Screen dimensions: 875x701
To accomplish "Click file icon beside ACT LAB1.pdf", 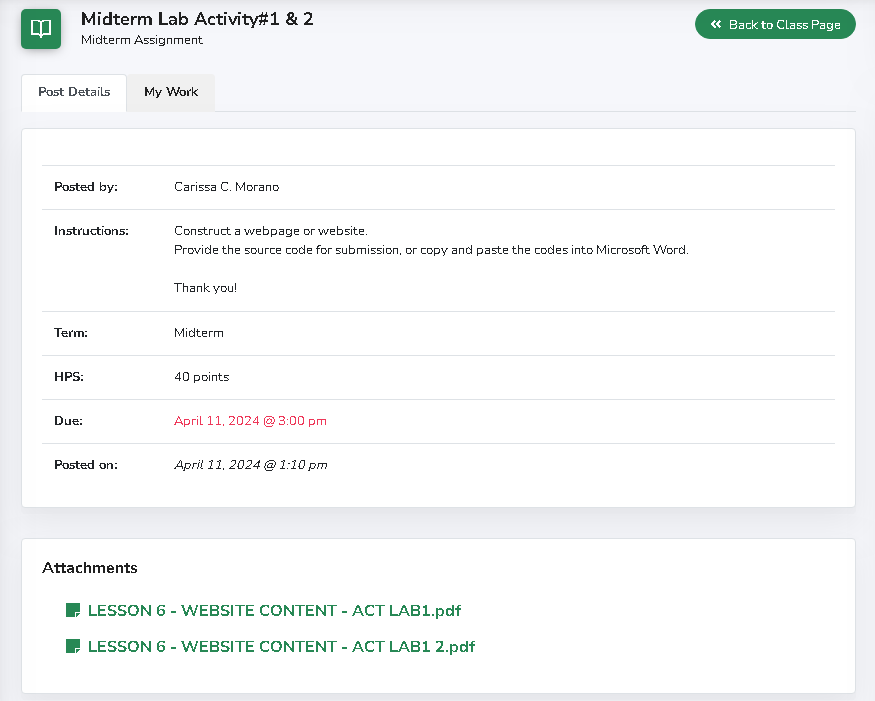I will point(72,610).
